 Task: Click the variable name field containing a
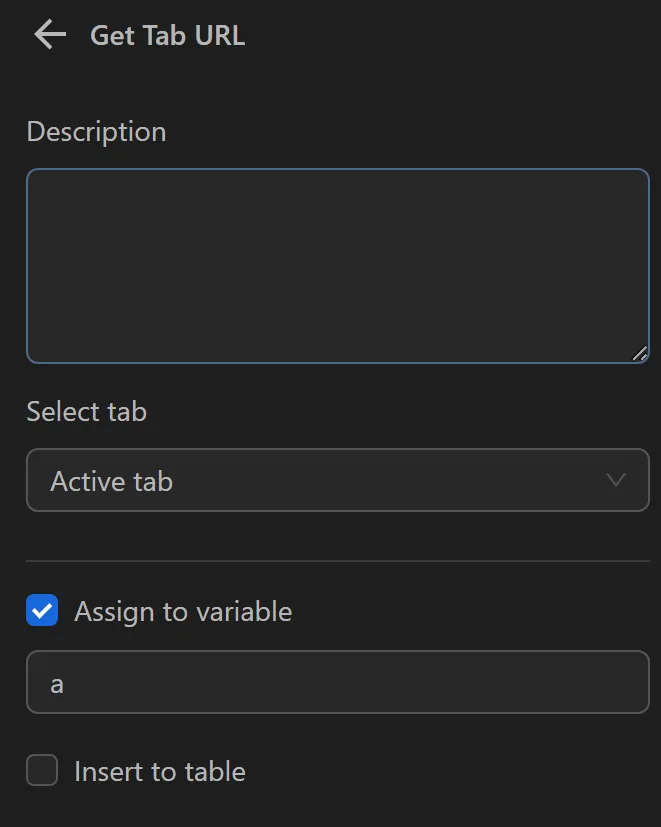coord(338,682)
